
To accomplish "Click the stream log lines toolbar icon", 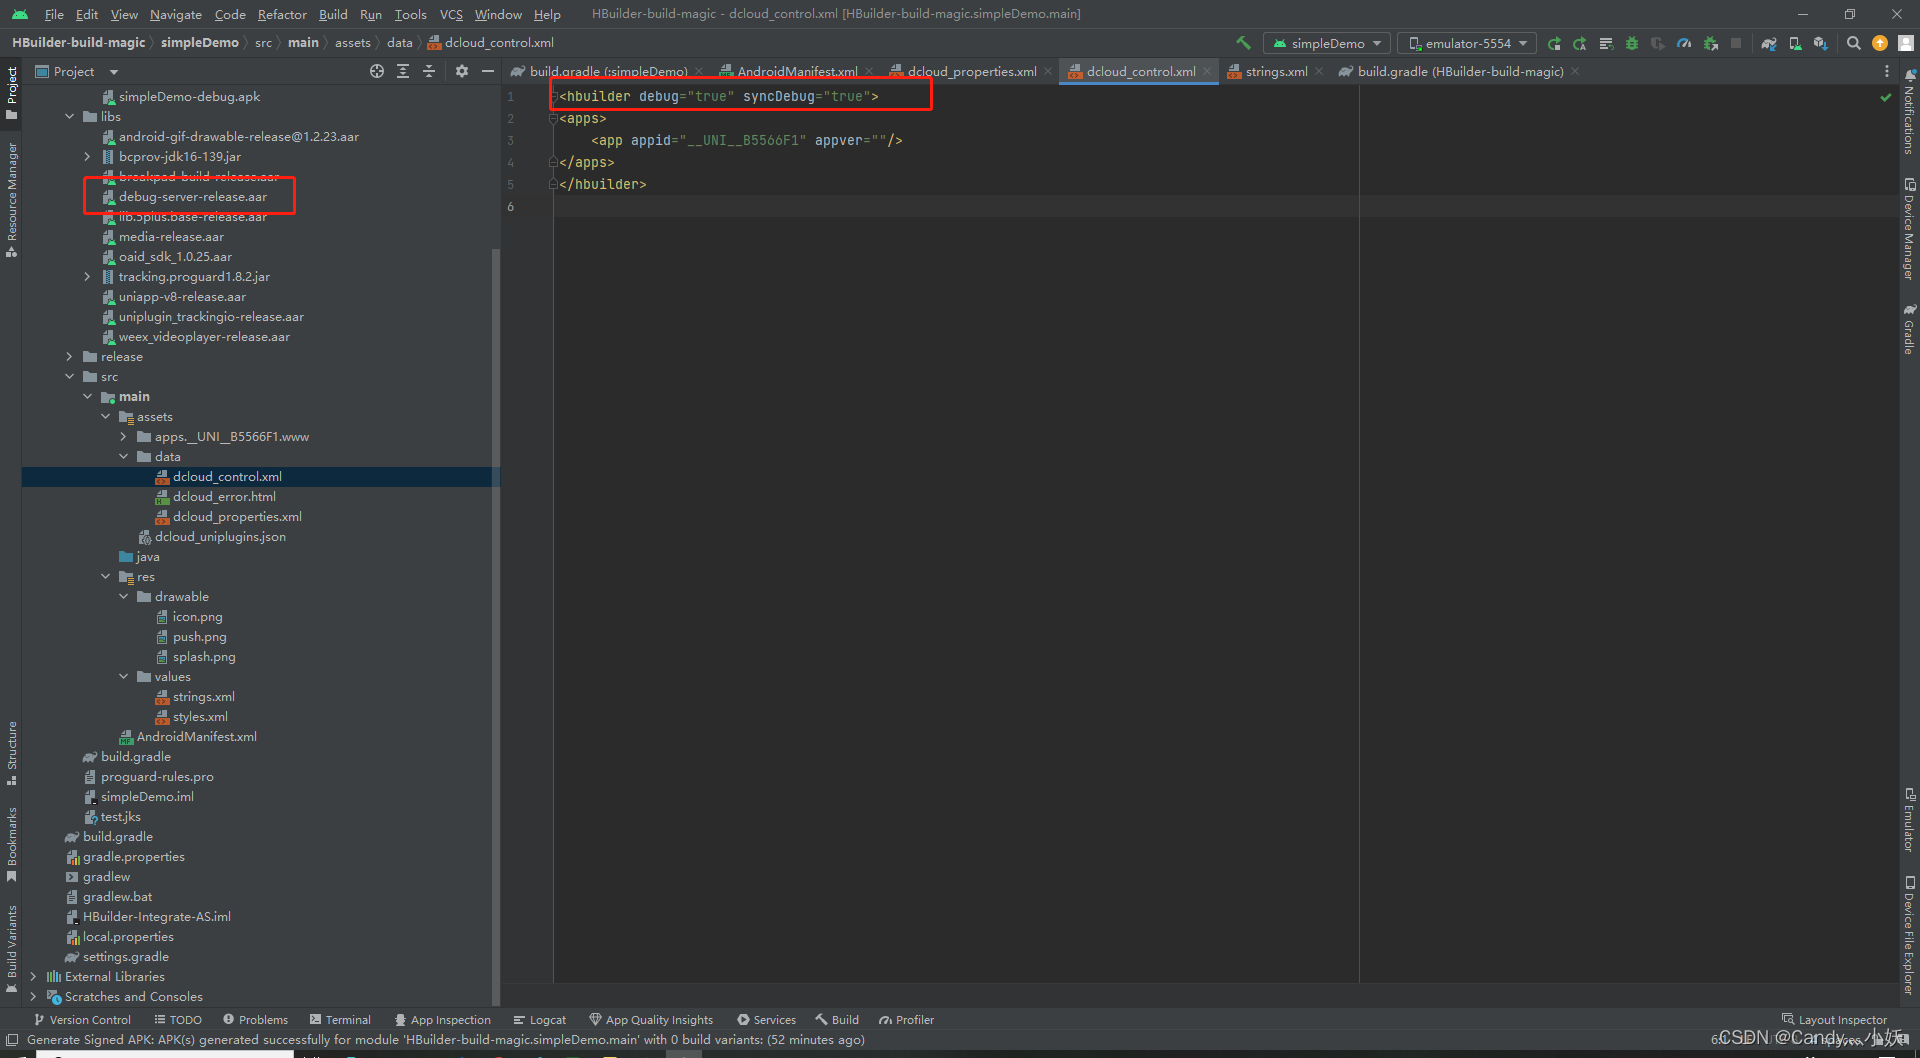I will (x=1606, y=43).
